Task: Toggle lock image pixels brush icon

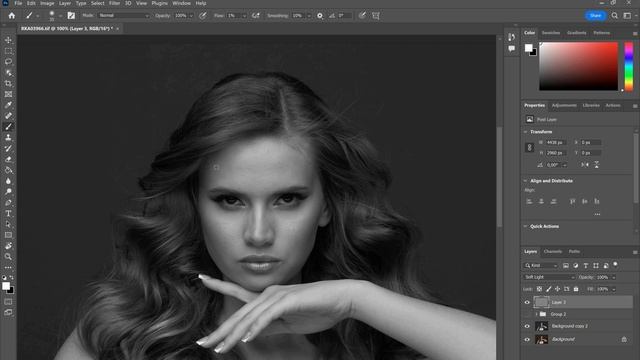Action: tap(549, 289)
